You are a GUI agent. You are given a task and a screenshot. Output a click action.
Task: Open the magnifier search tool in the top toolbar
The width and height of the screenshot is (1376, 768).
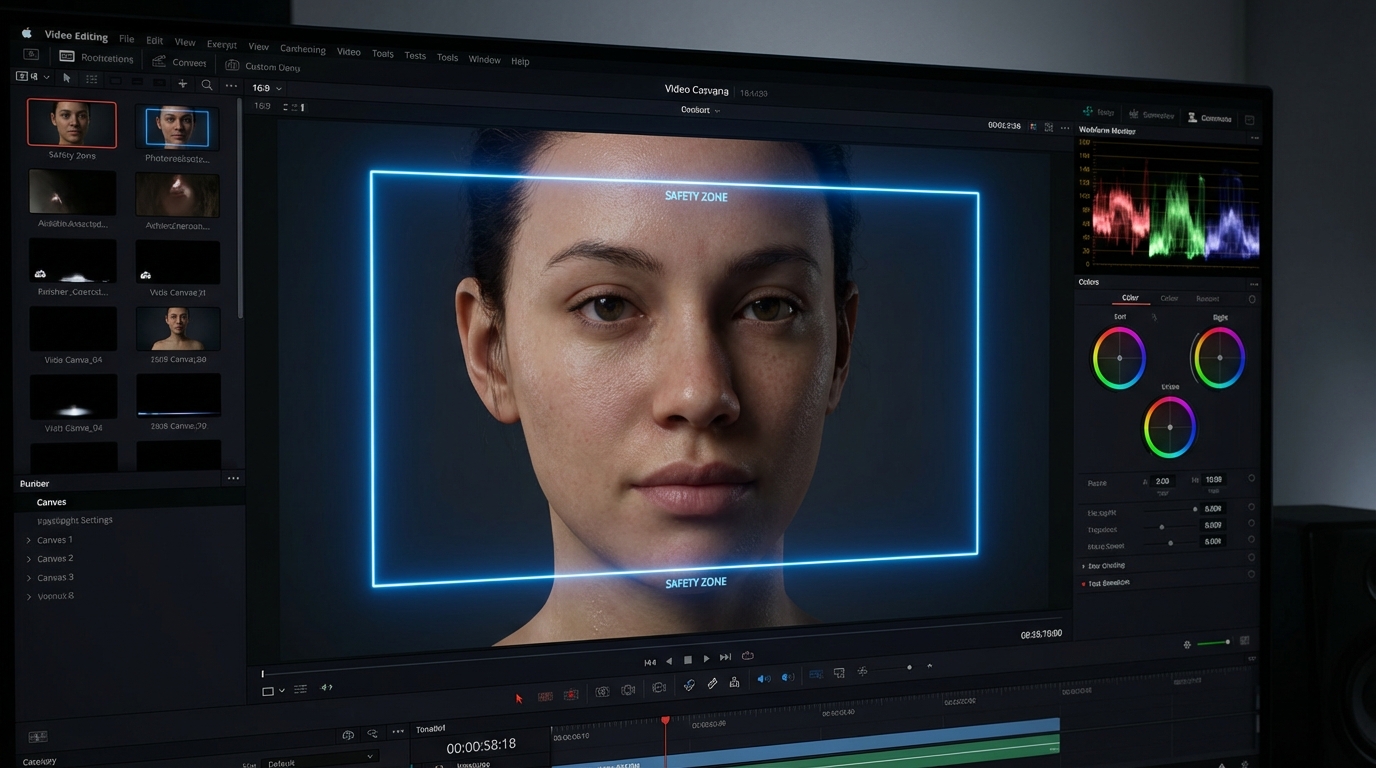[206, 84]
